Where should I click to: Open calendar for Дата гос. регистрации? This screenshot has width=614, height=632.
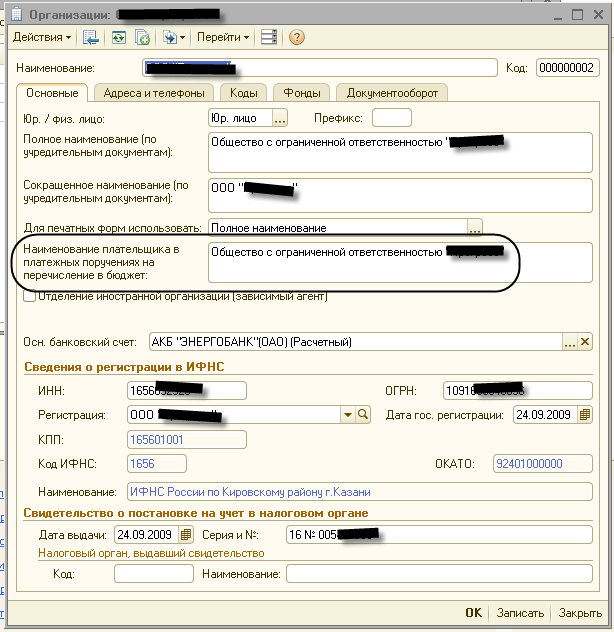coord(586,414)
